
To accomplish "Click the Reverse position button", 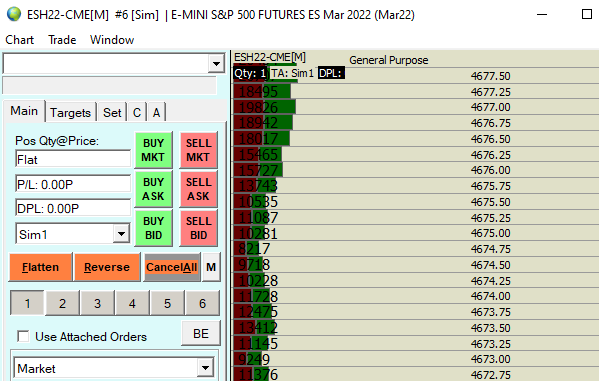I will tap(107, 267).
